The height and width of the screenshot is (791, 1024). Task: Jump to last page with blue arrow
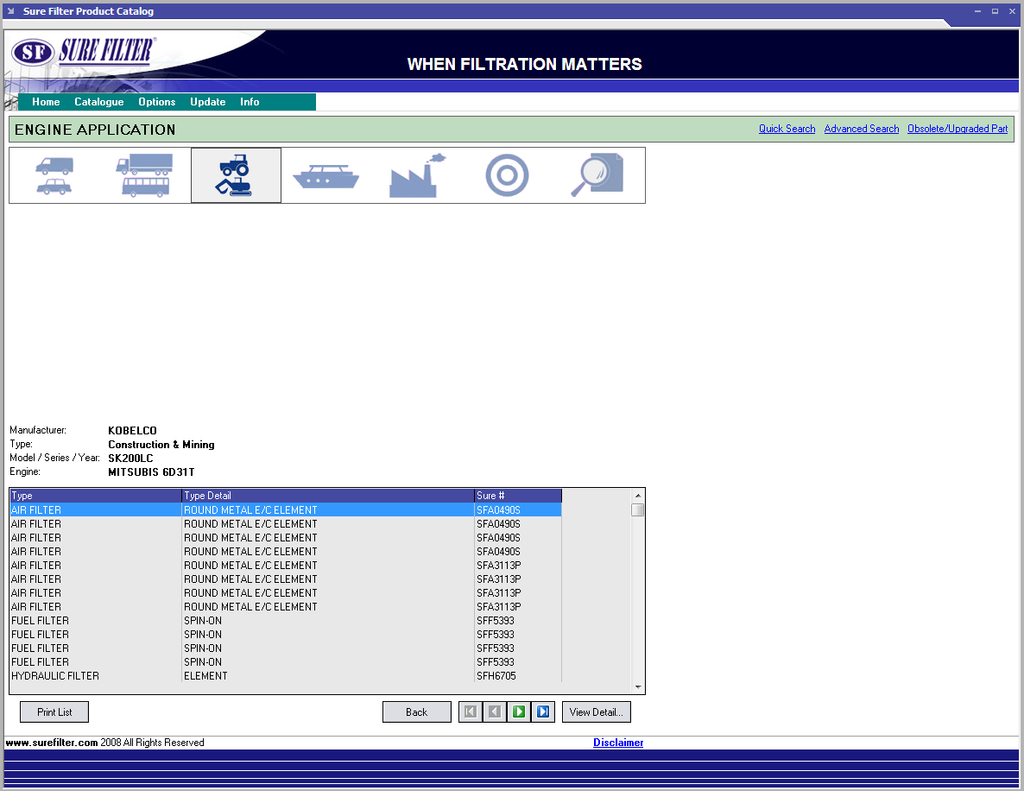point(543,712)
